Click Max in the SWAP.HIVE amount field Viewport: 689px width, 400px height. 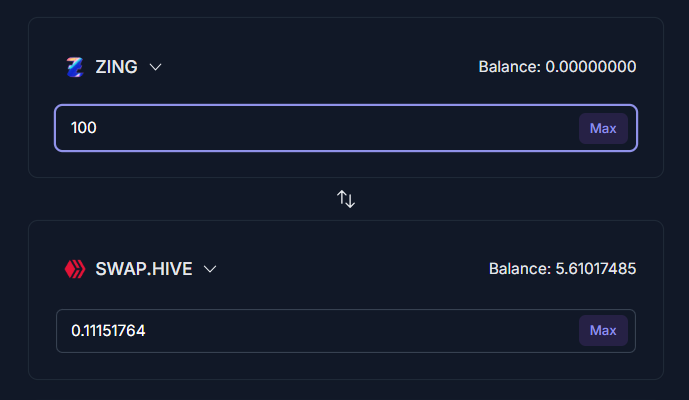[603, 331]
